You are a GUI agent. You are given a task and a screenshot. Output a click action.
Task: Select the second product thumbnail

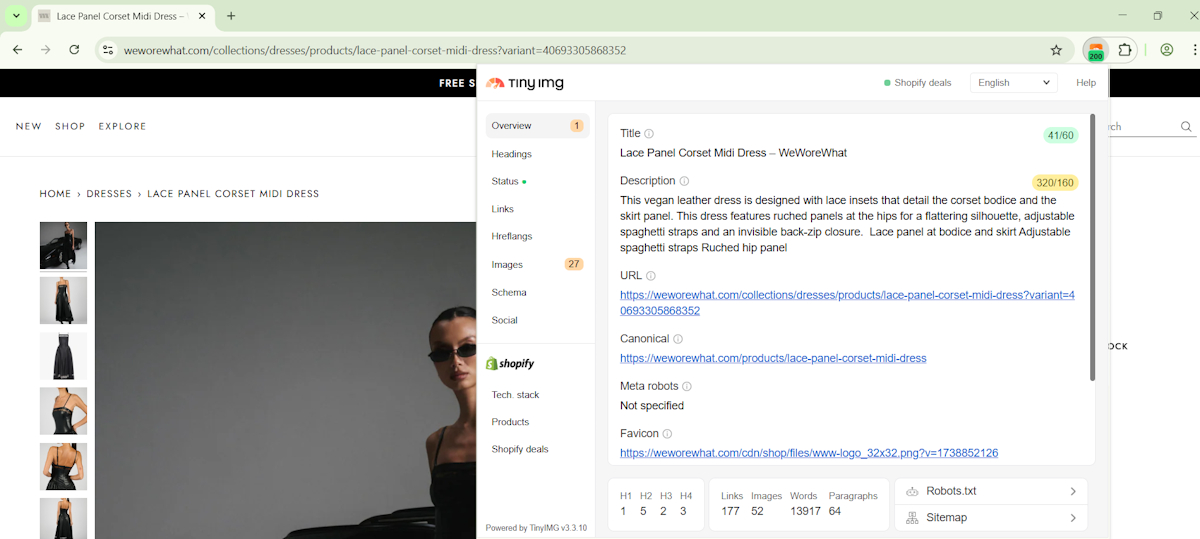coord(63,300)
